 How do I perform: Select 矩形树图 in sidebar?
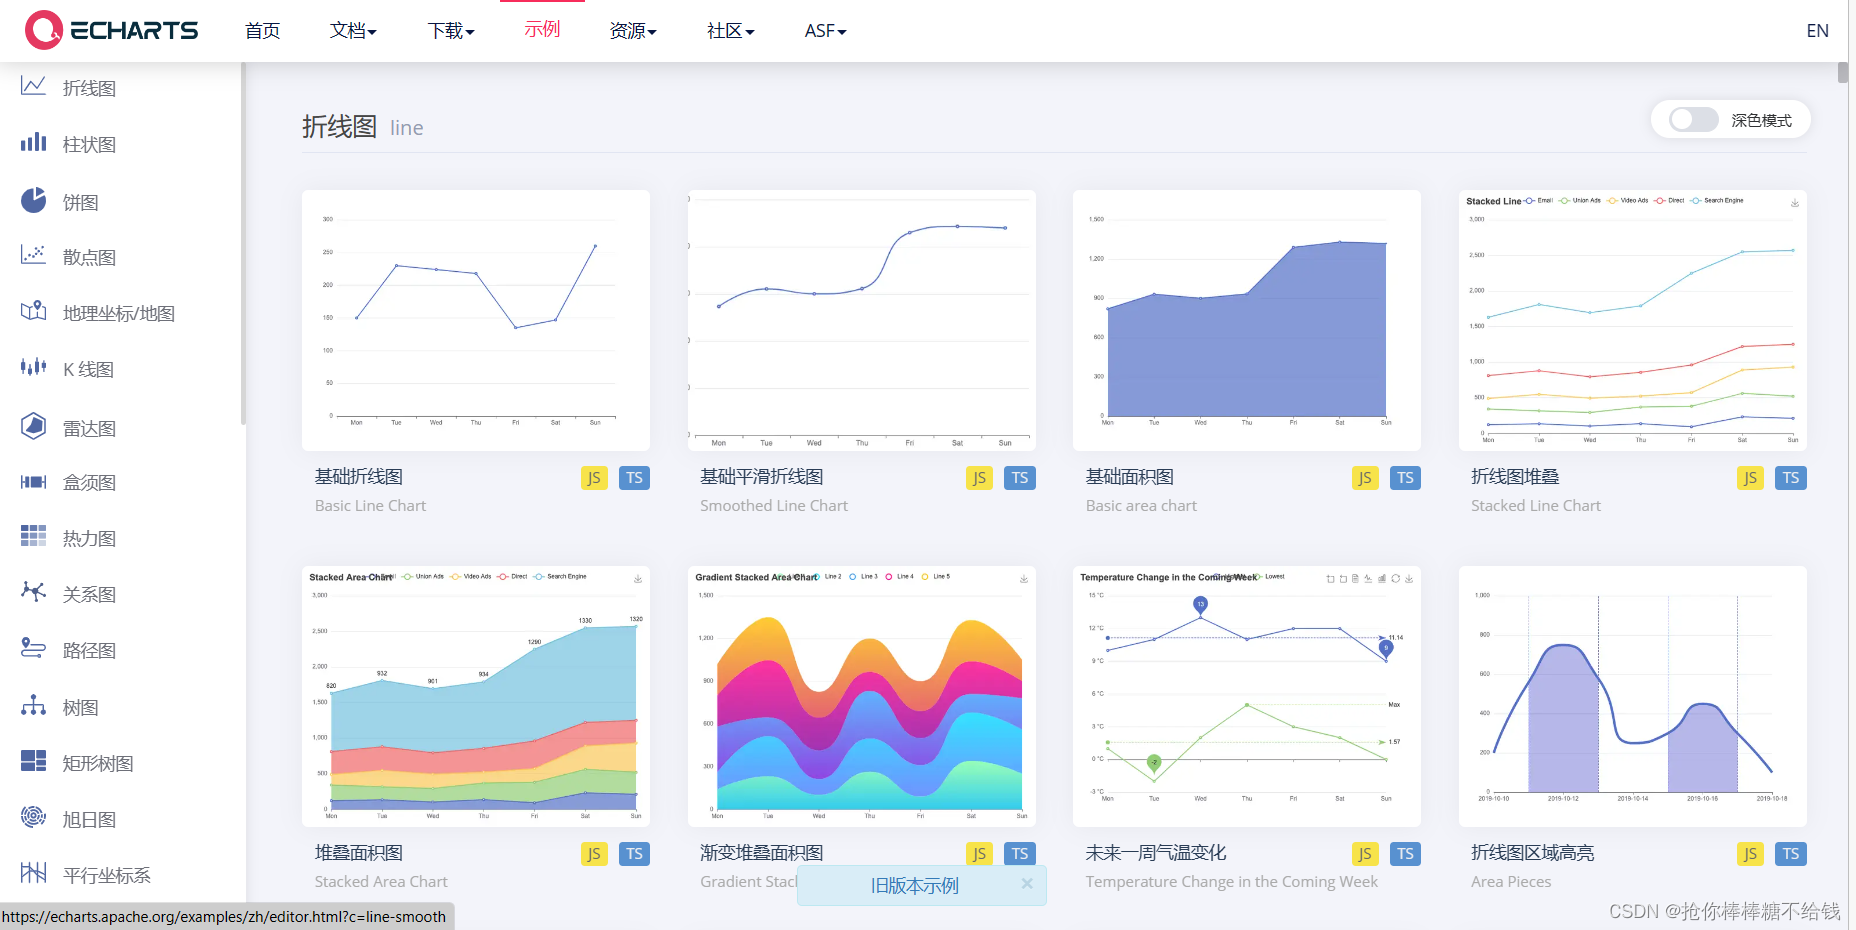(x=98, y=764)
